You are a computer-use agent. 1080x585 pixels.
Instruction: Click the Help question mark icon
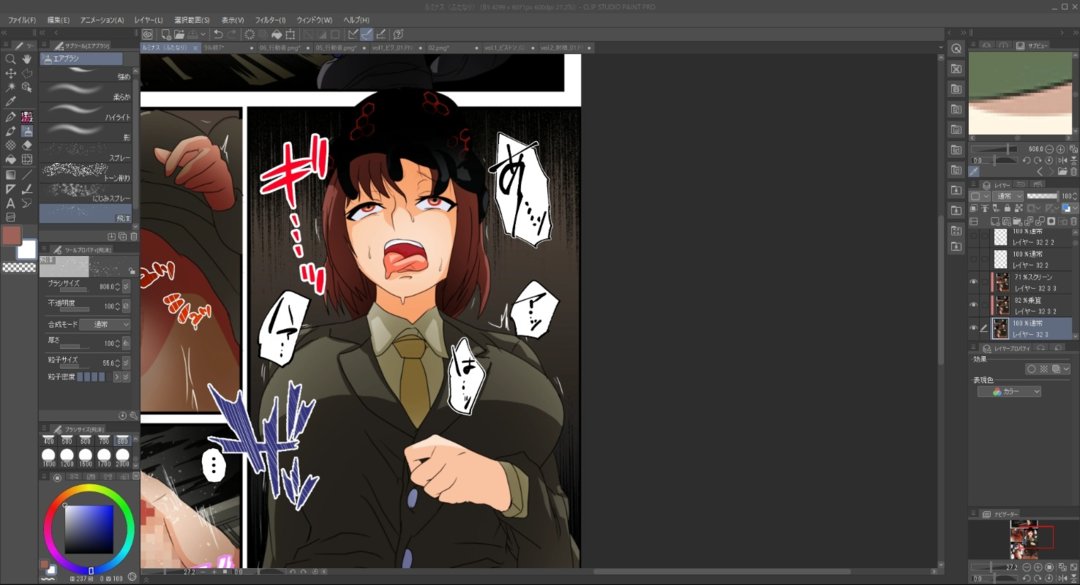[398, 34]
